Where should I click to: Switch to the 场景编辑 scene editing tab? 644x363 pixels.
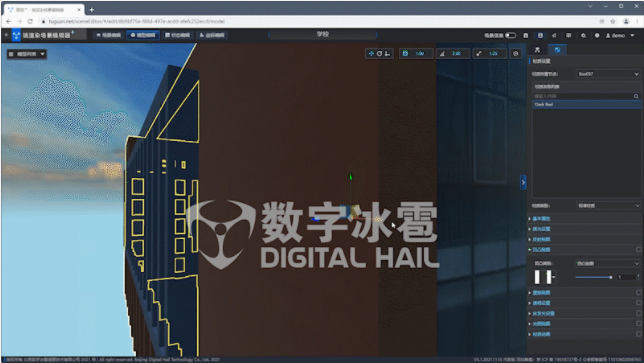click(109, 35)
